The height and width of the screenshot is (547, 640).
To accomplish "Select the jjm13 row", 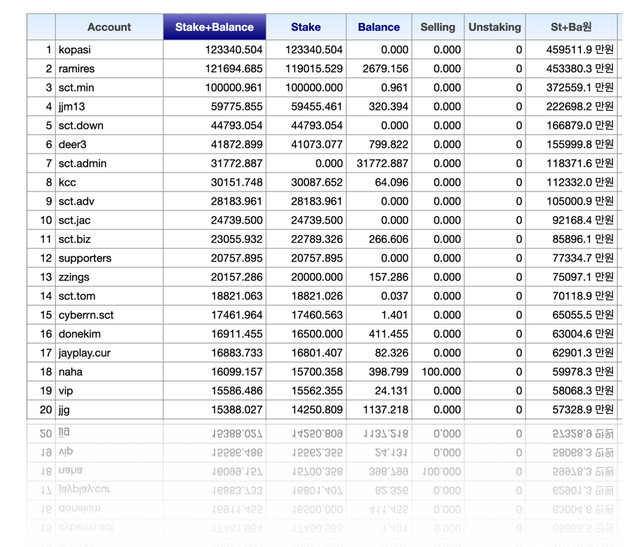I will 322,107.
